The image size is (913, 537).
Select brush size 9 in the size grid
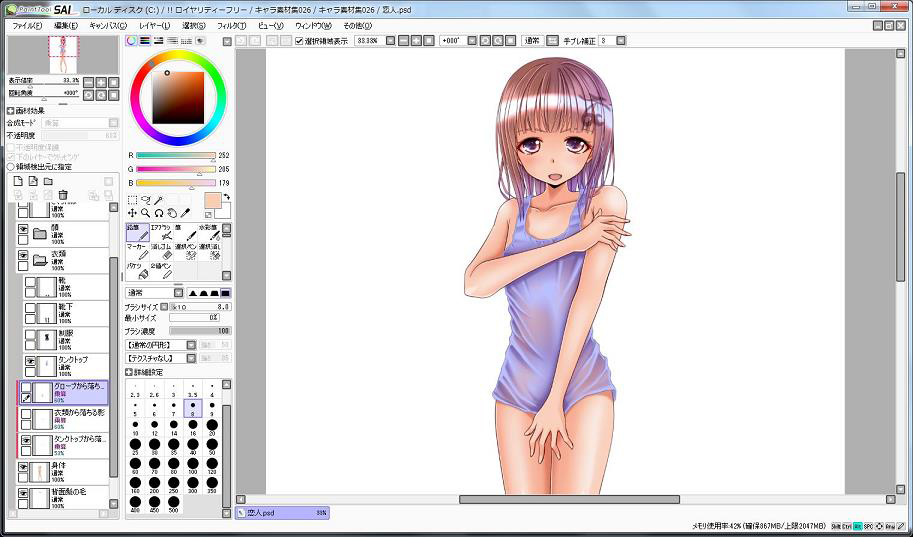point(212,409)
